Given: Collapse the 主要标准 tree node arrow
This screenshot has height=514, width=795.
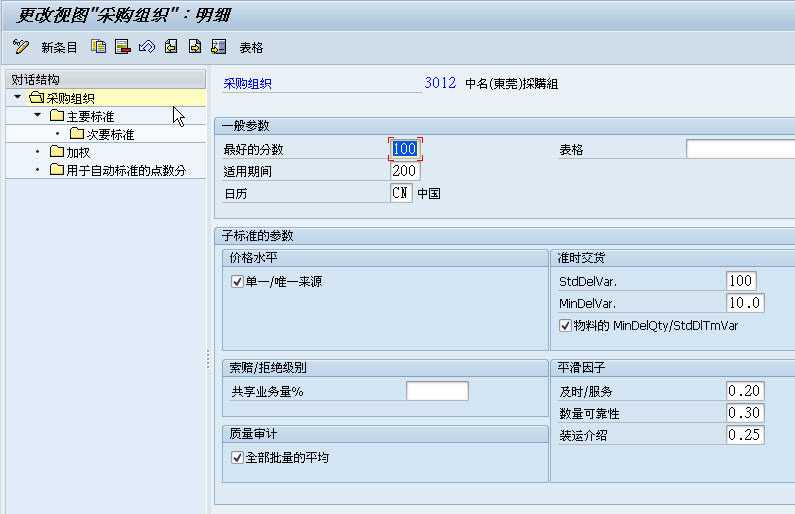Looking at the screenshot, I should (x=38, y=115).
